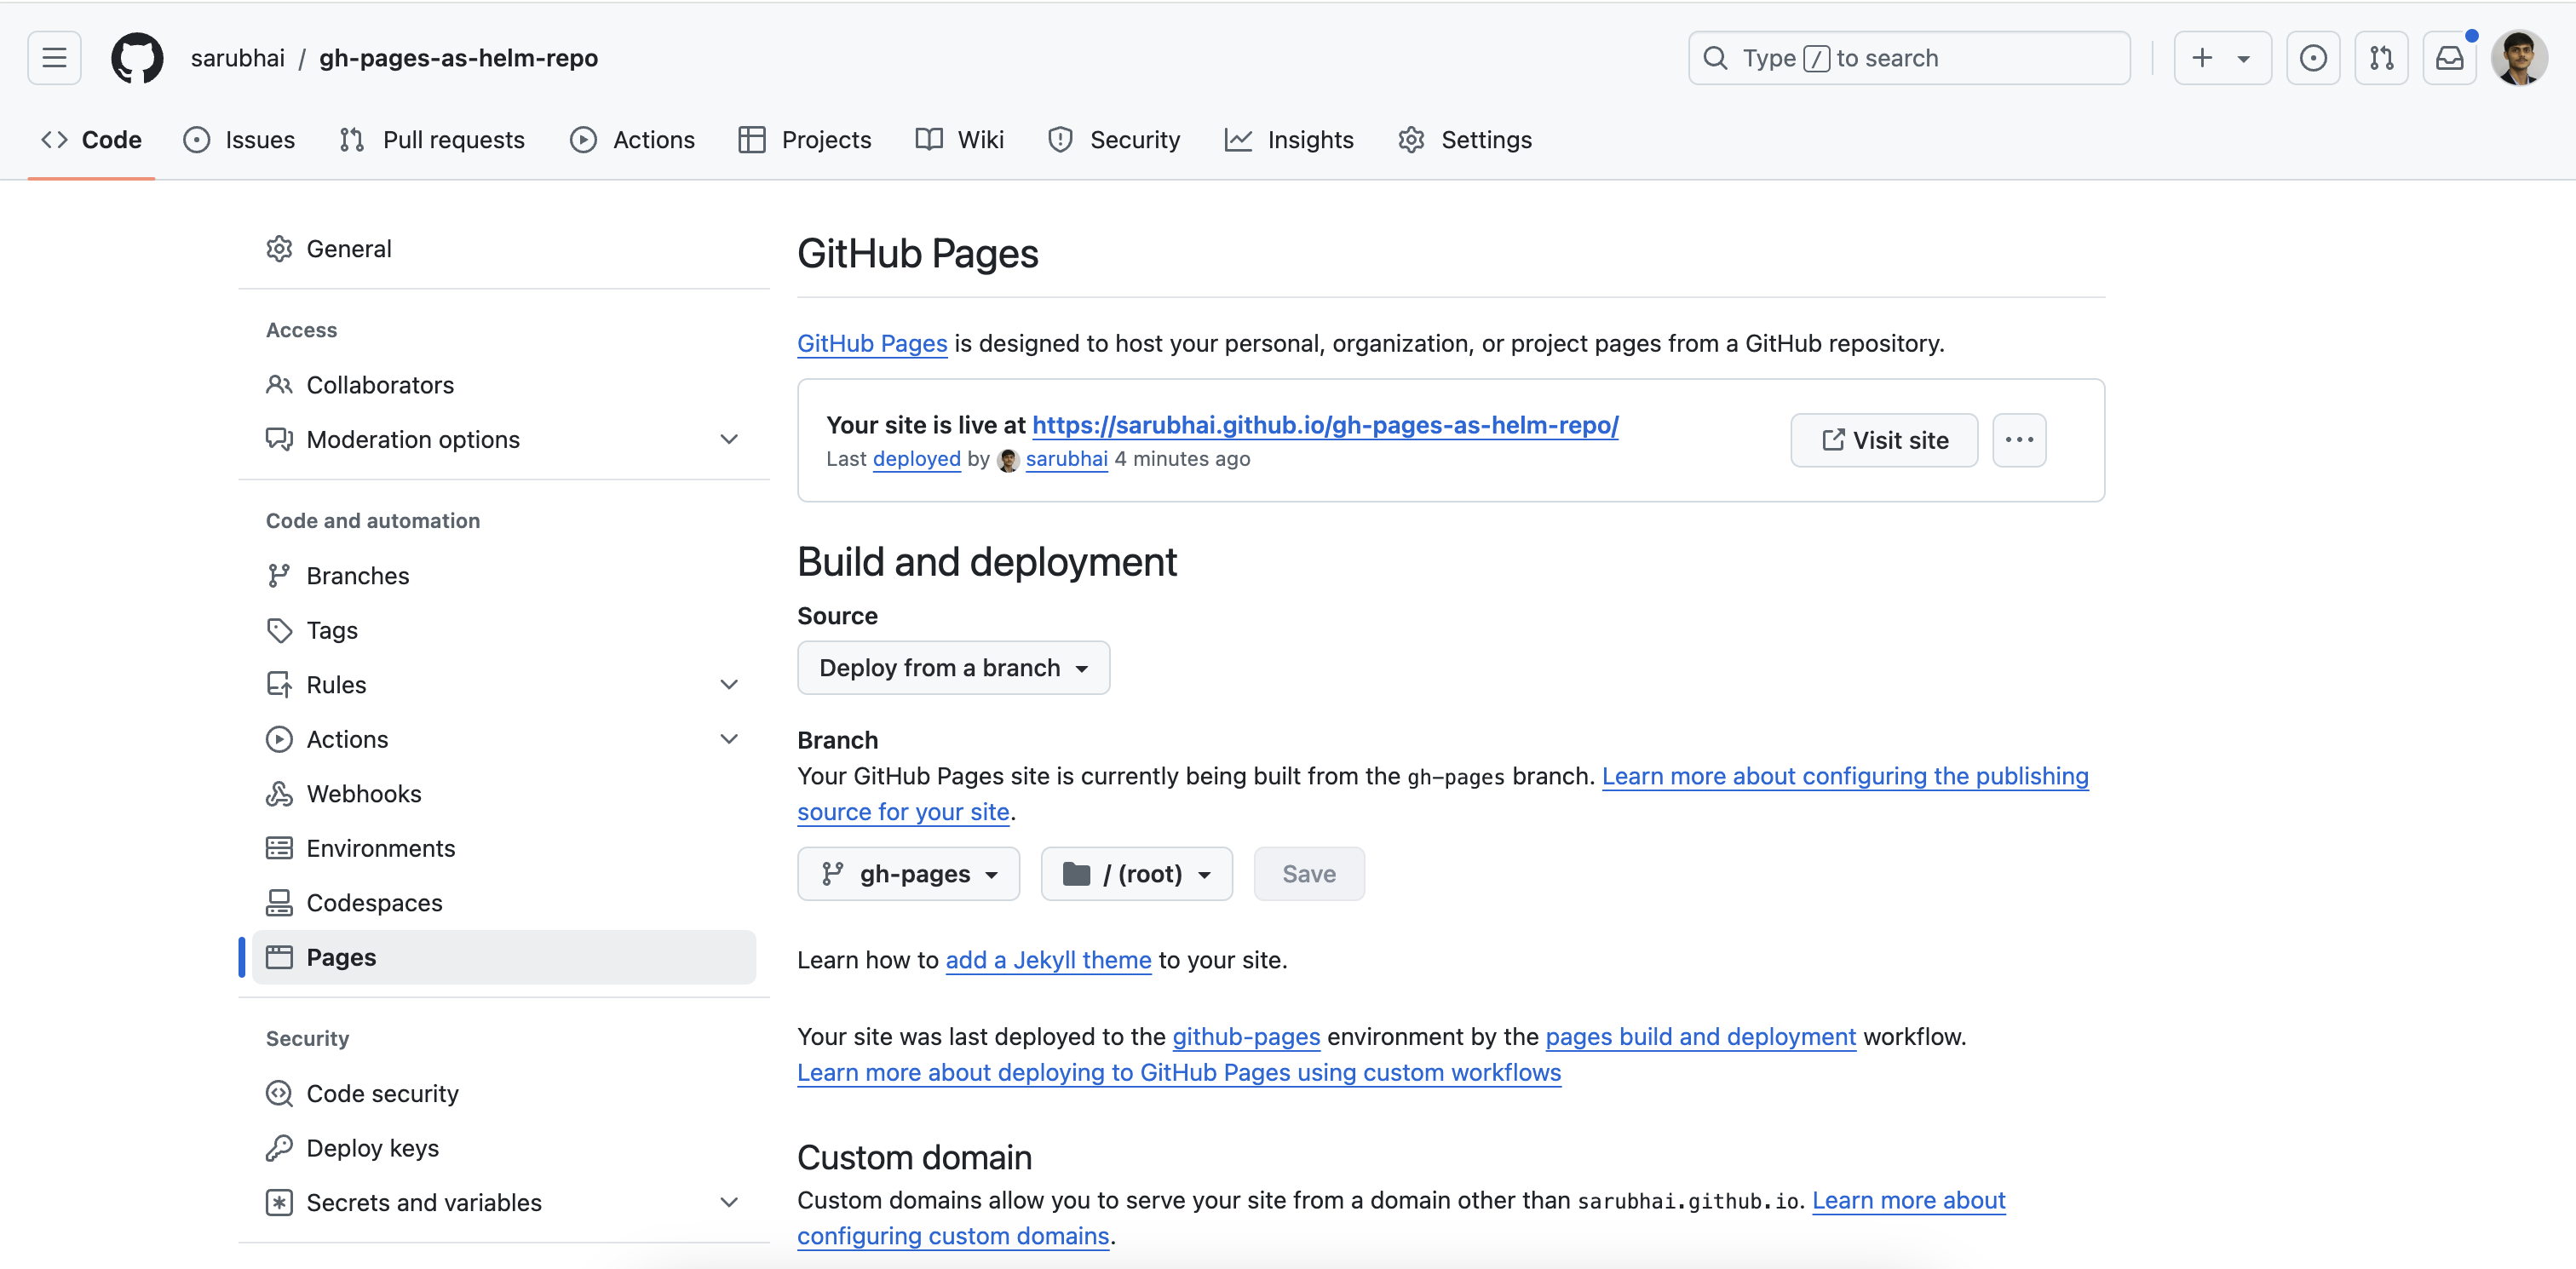The image size is (2576, 1269).
Task: Open the add a Jekyll theme link
Action: pyautogui.click(x=1048, y=960)
